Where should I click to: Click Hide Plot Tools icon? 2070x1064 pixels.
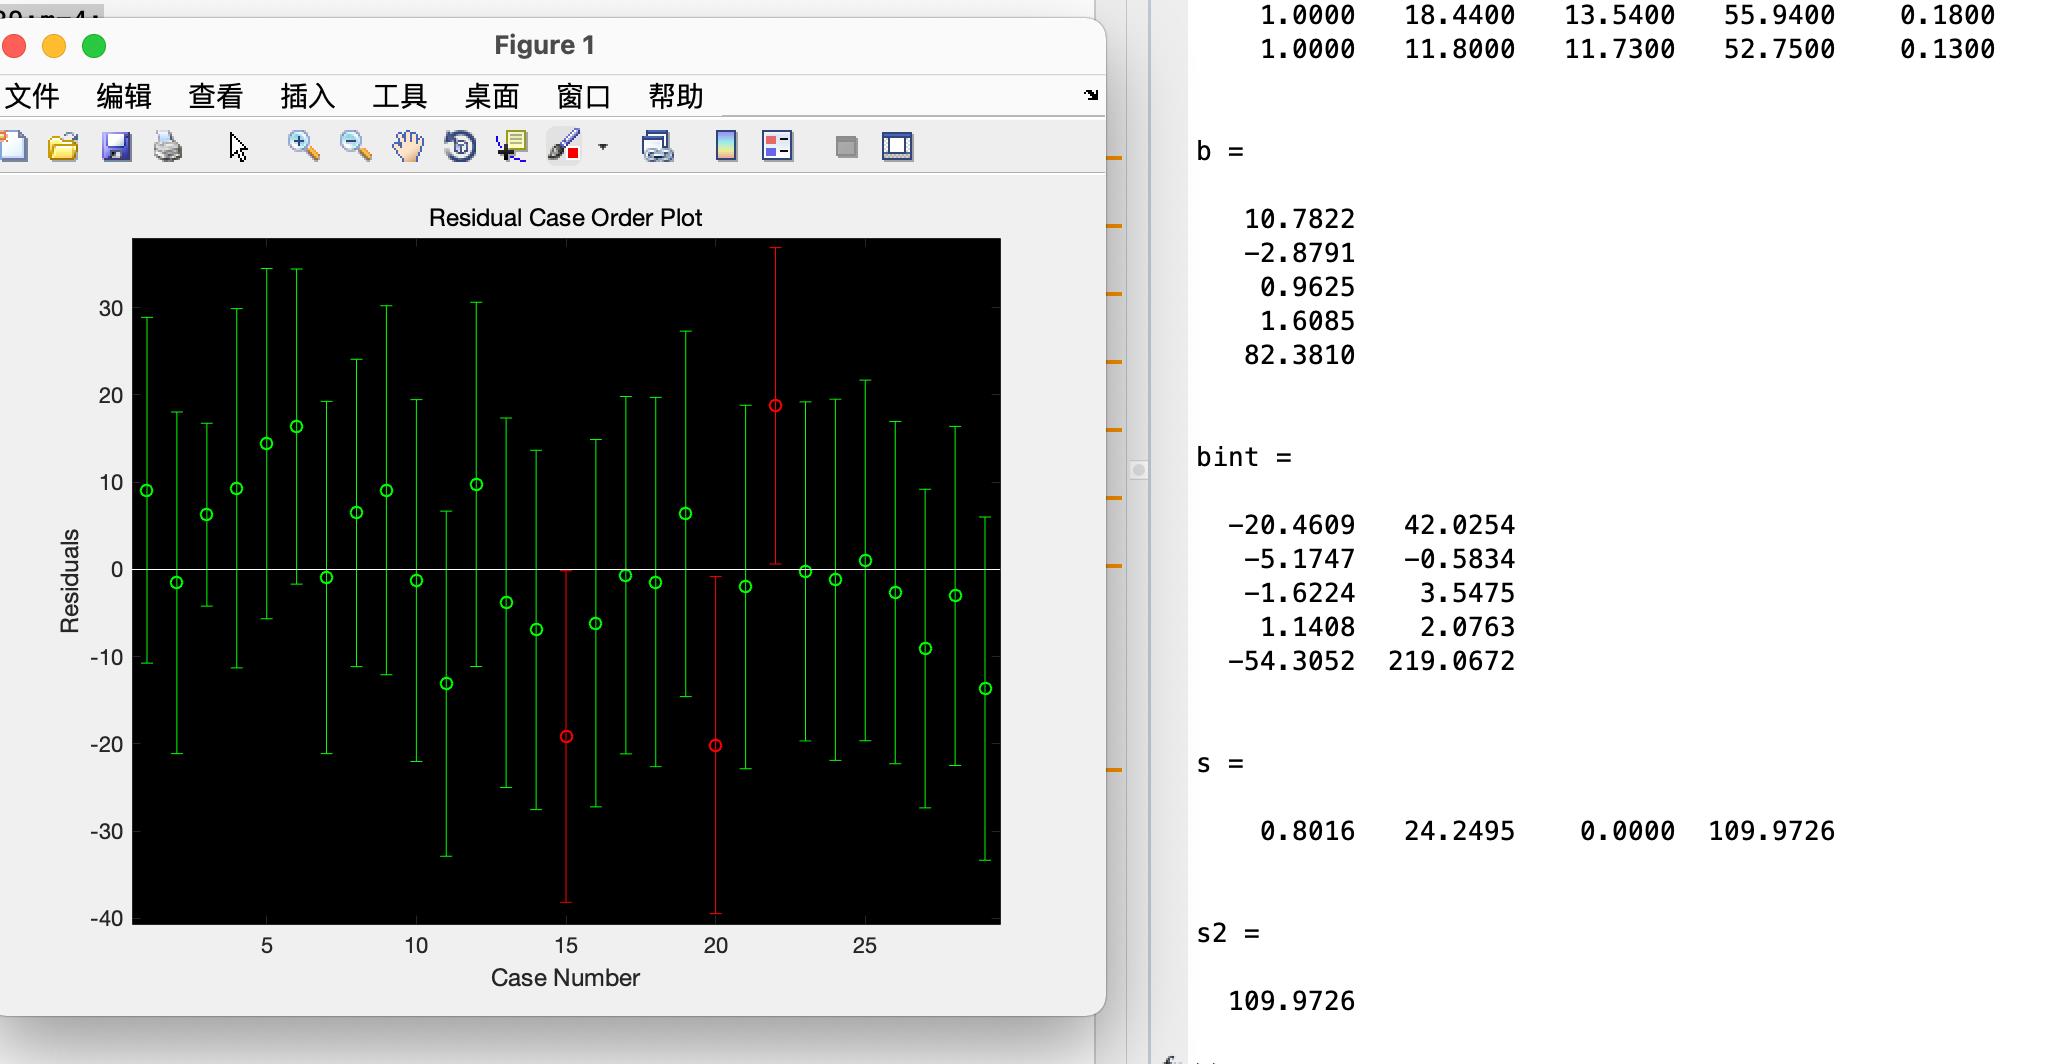846,148
